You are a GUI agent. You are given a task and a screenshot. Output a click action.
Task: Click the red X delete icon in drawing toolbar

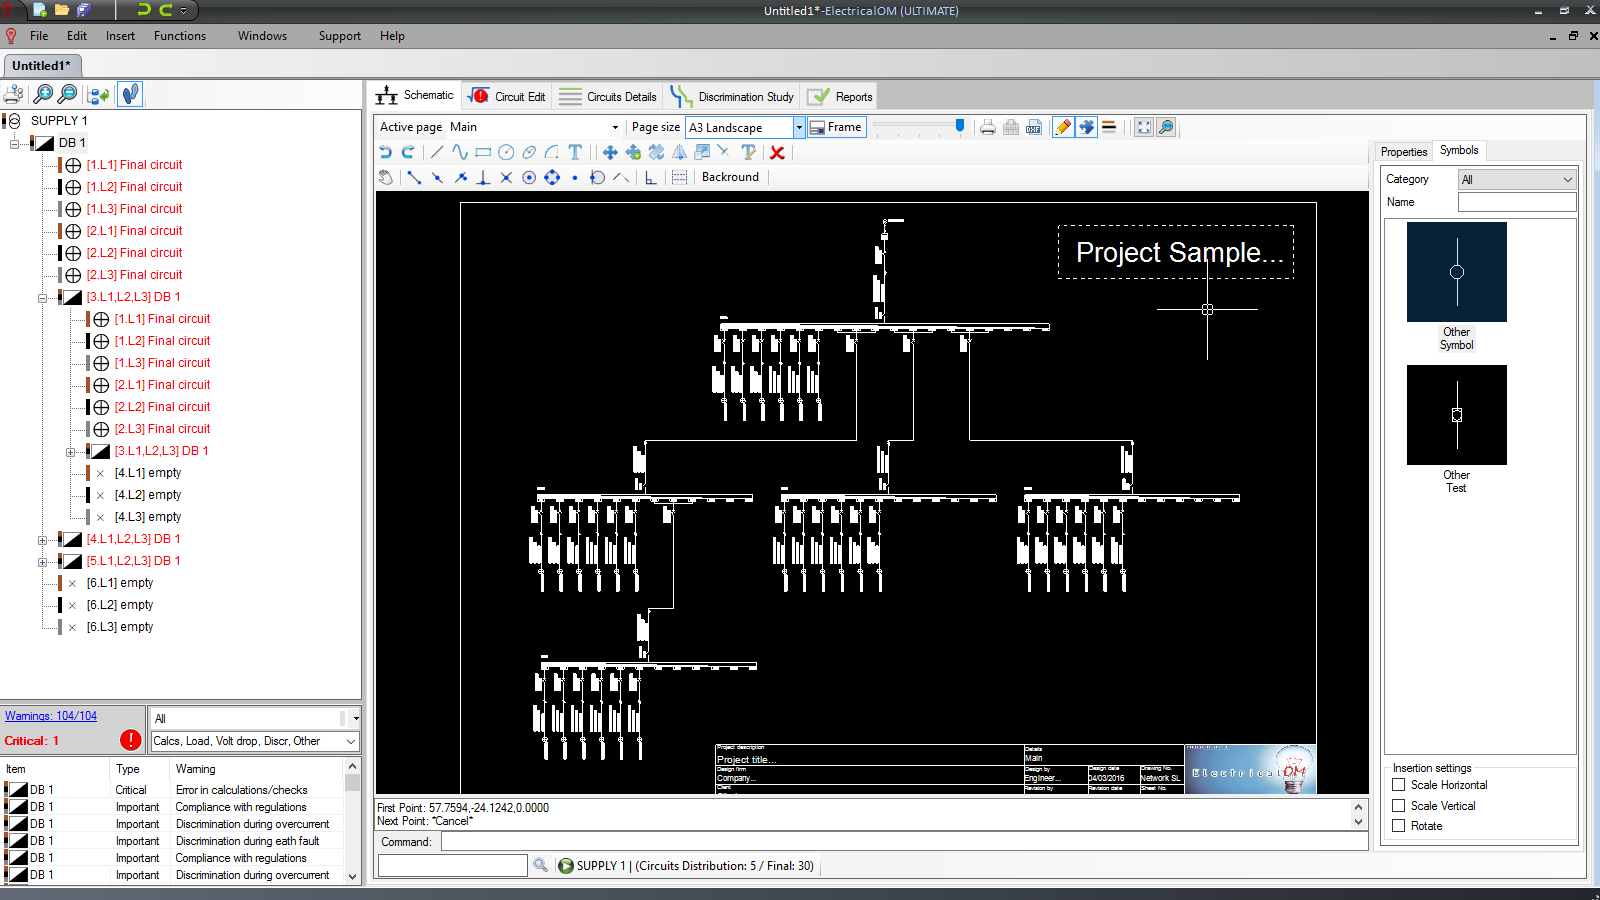click(x=777, y=153)
